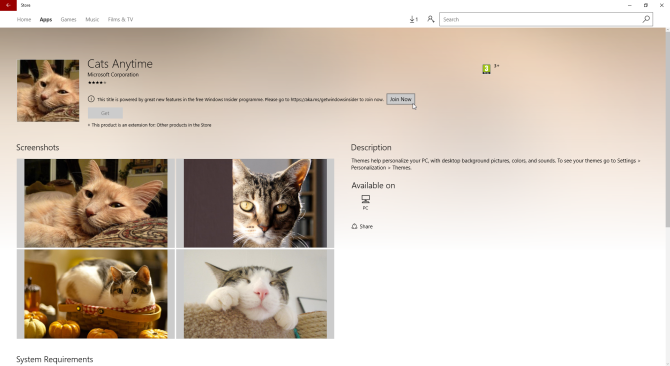The width and height of the screenshot is (670, 366).
Task: Click the information icon beside insider notice
Action: [x=91, y=99]
